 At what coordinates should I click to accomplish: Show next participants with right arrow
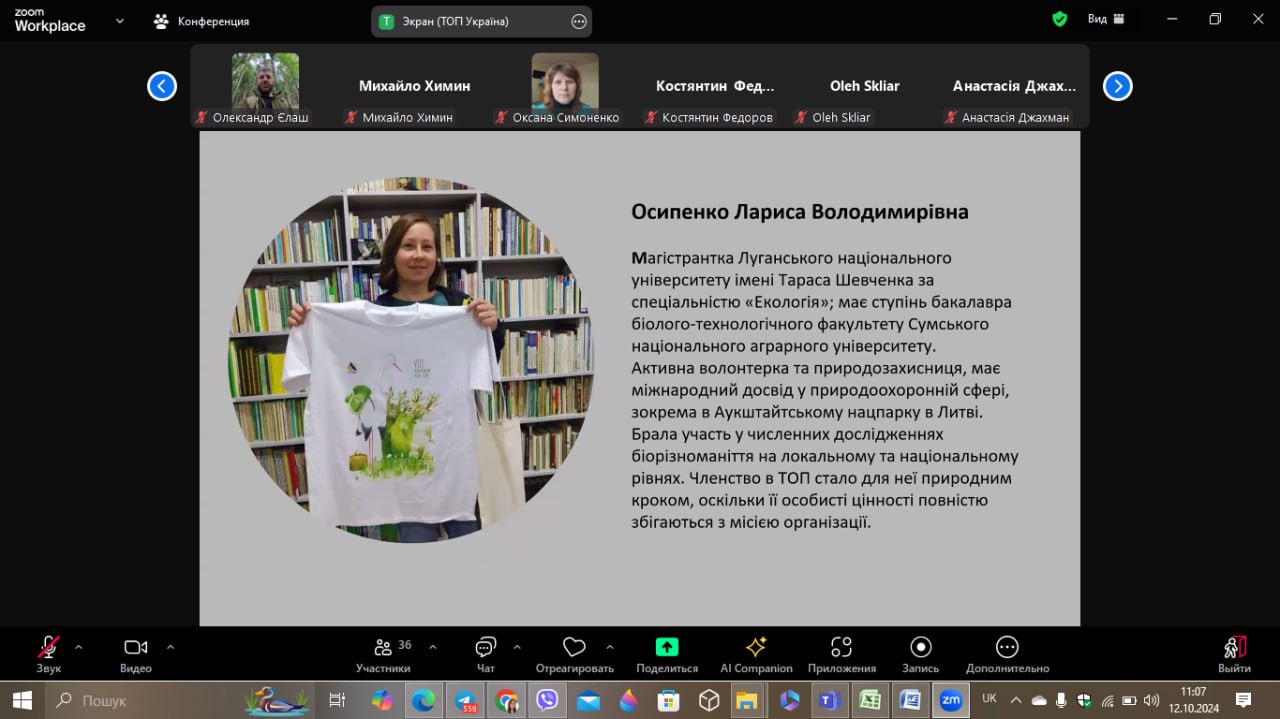click(1117, 86)
